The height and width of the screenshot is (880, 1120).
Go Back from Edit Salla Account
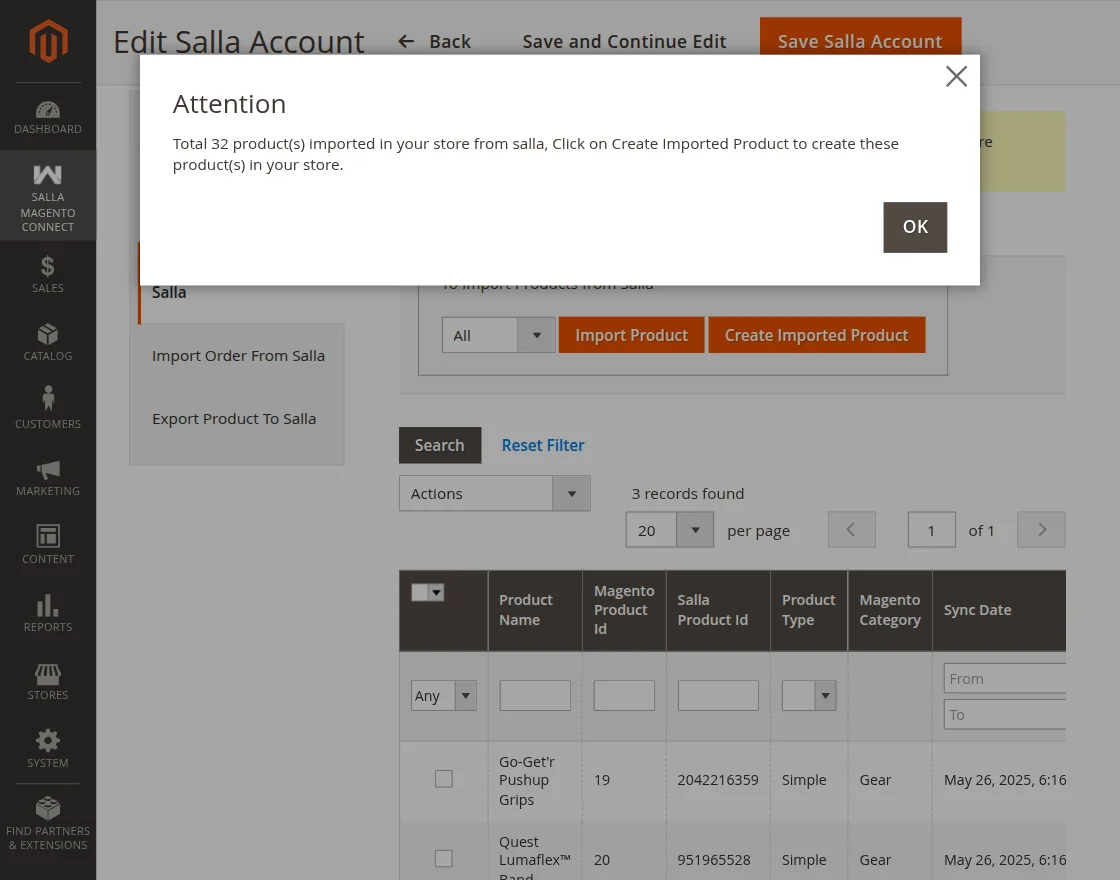(x=434, y=41)
